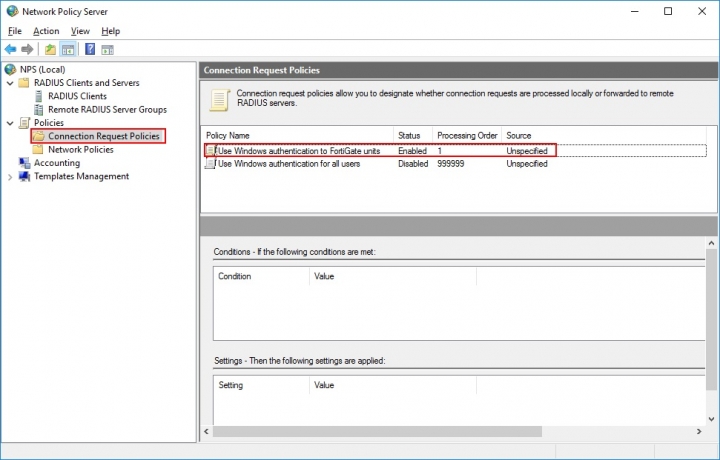This screenshot has height=460, width=720.
Task: Toggle the show/hide console tree icon
Action: click(68, 49)
